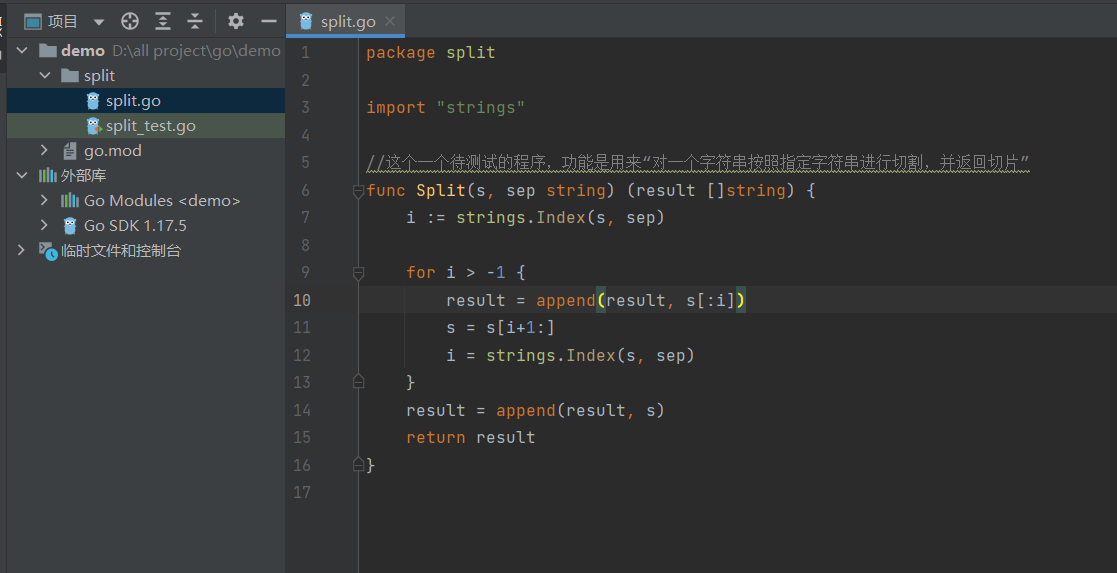Viewport: 1117px width, 573px height.
Task: Select split.go in project tree
Action: (x=146, y=100)
